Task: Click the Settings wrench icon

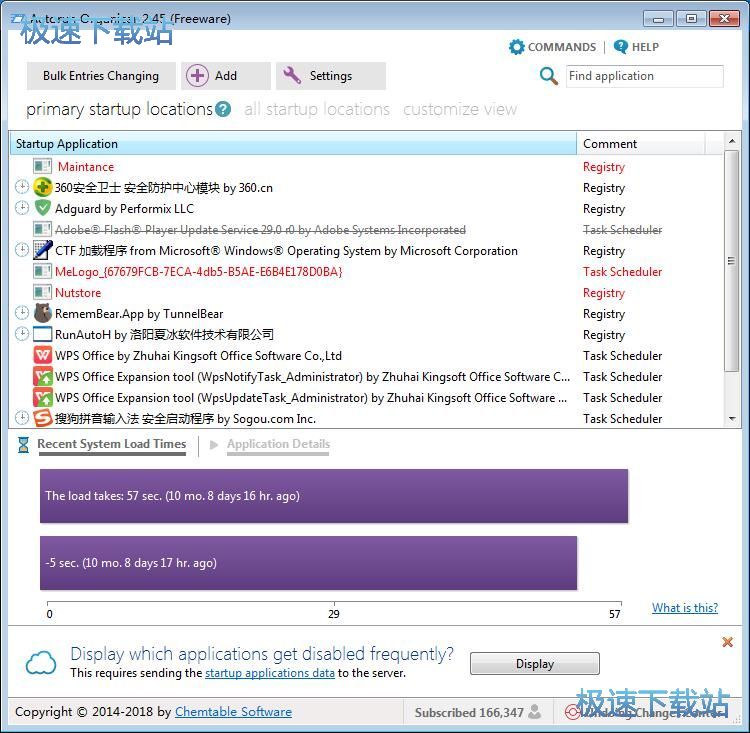Action: (292, 76)
